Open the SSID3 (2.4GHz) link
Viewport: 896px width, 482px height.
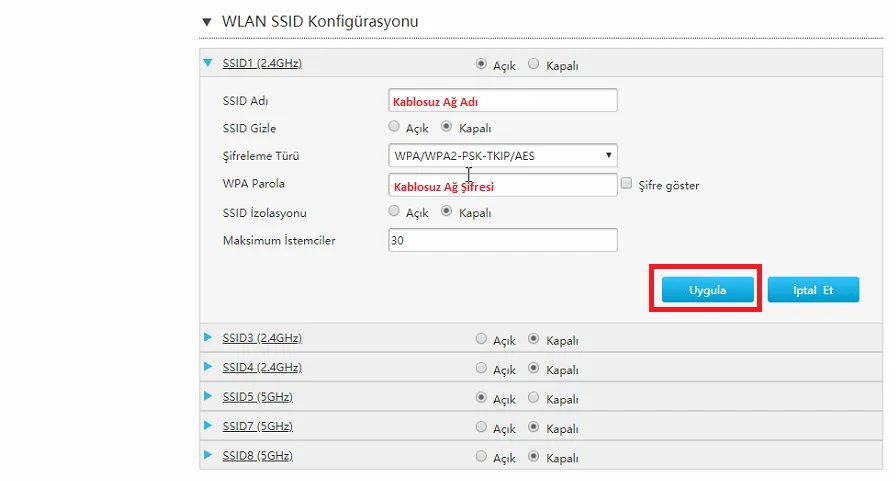pyautogui.click(x=262, y=338)
